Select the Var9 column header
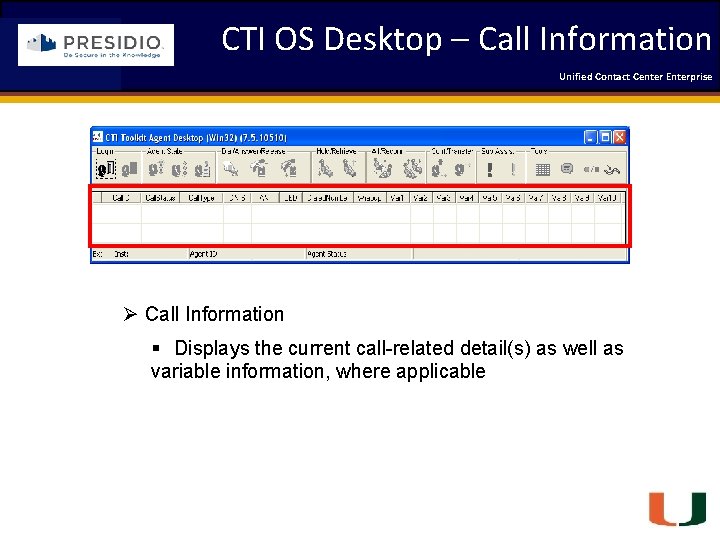Viewport: 720px width, 540px height. coord(582,198)
